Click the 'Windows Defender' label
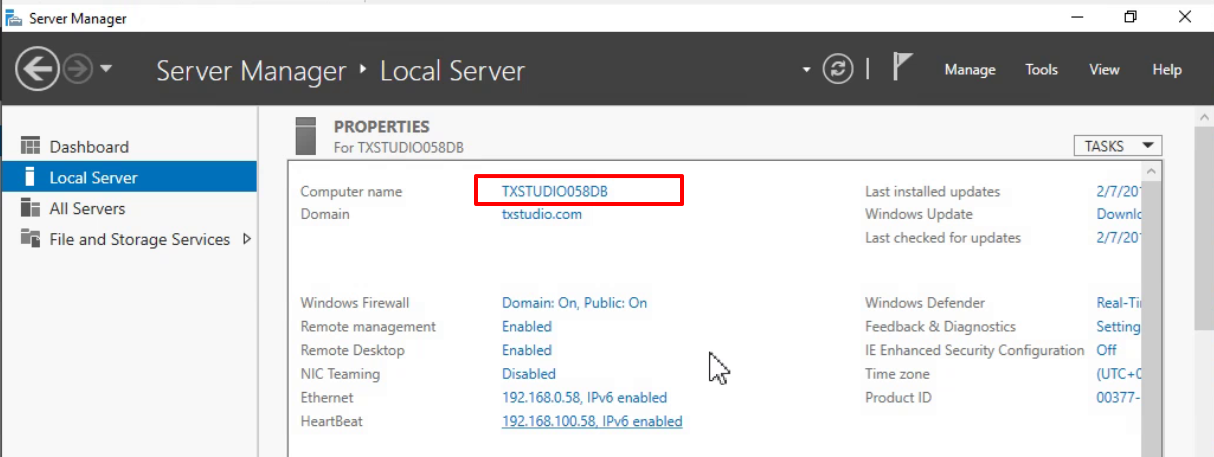 925,303
